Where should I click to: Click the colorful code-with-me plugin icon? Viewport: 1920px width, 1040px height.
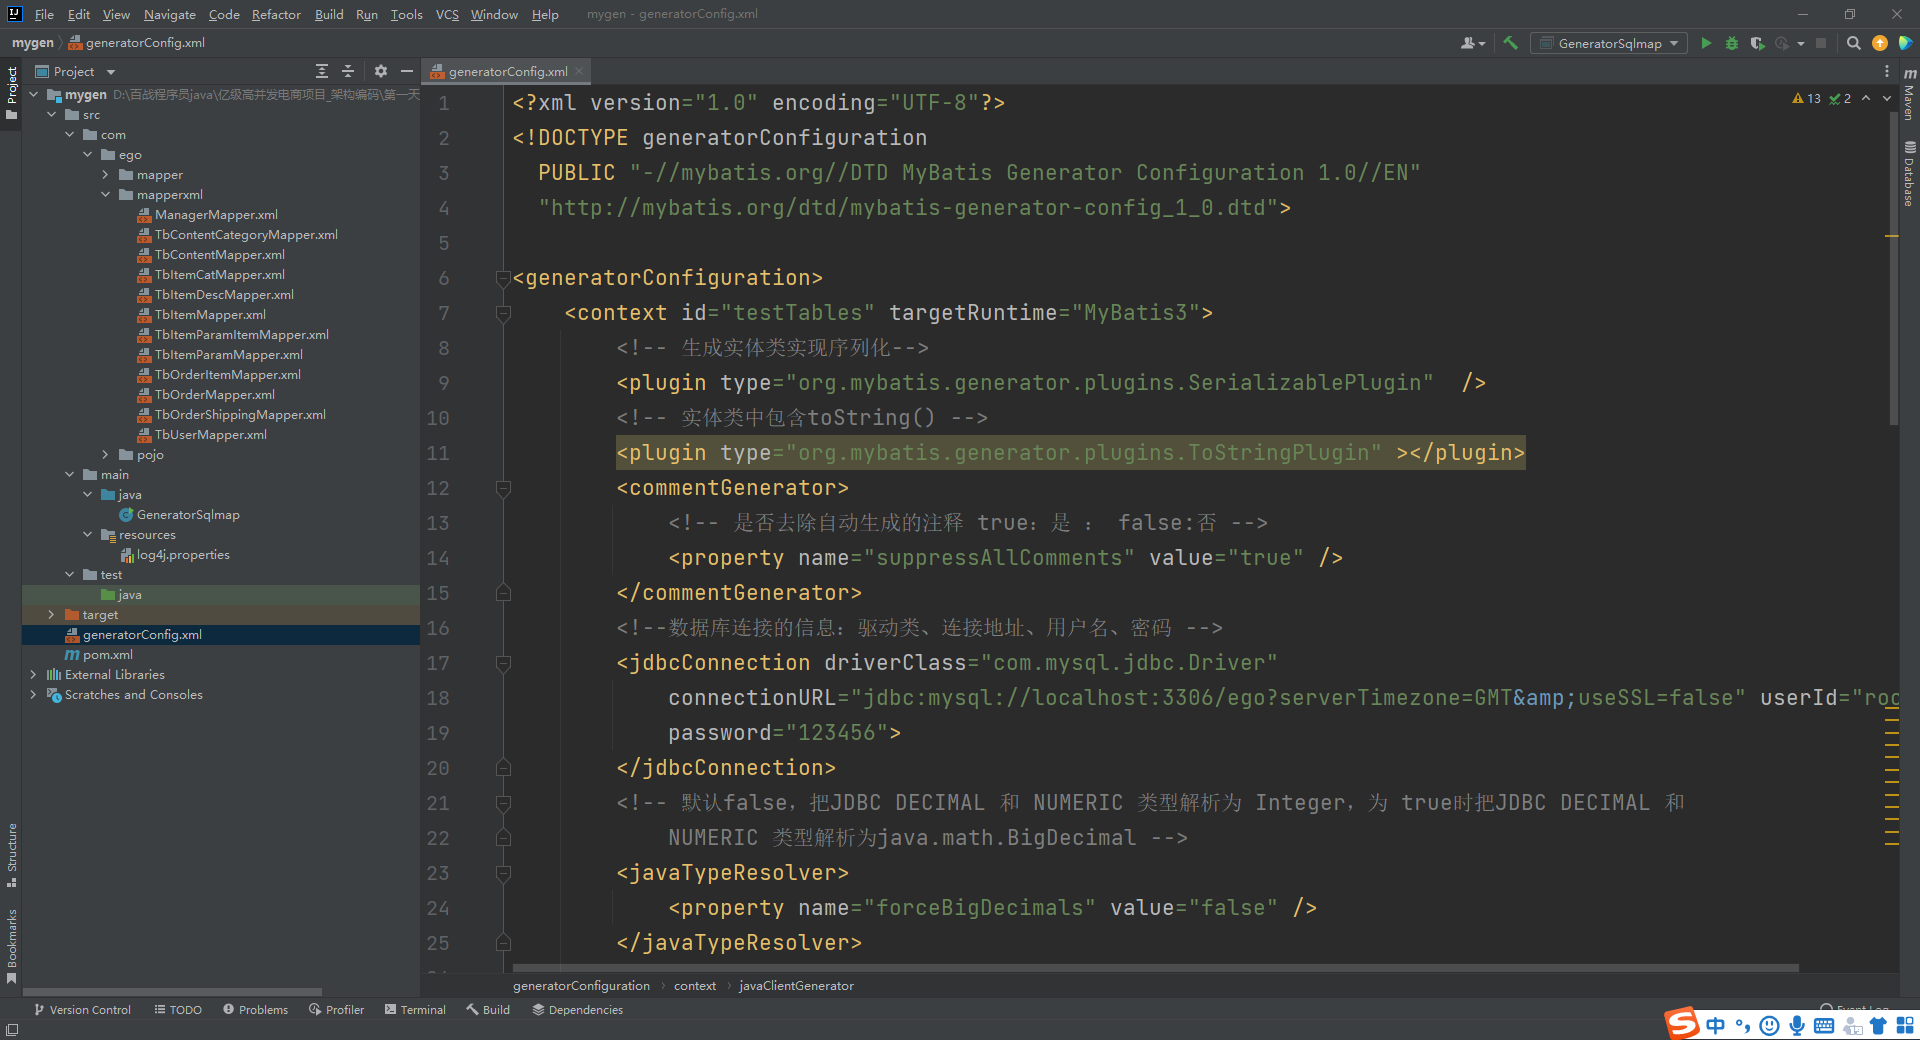pyautogui.click(x=1905, y=43)
